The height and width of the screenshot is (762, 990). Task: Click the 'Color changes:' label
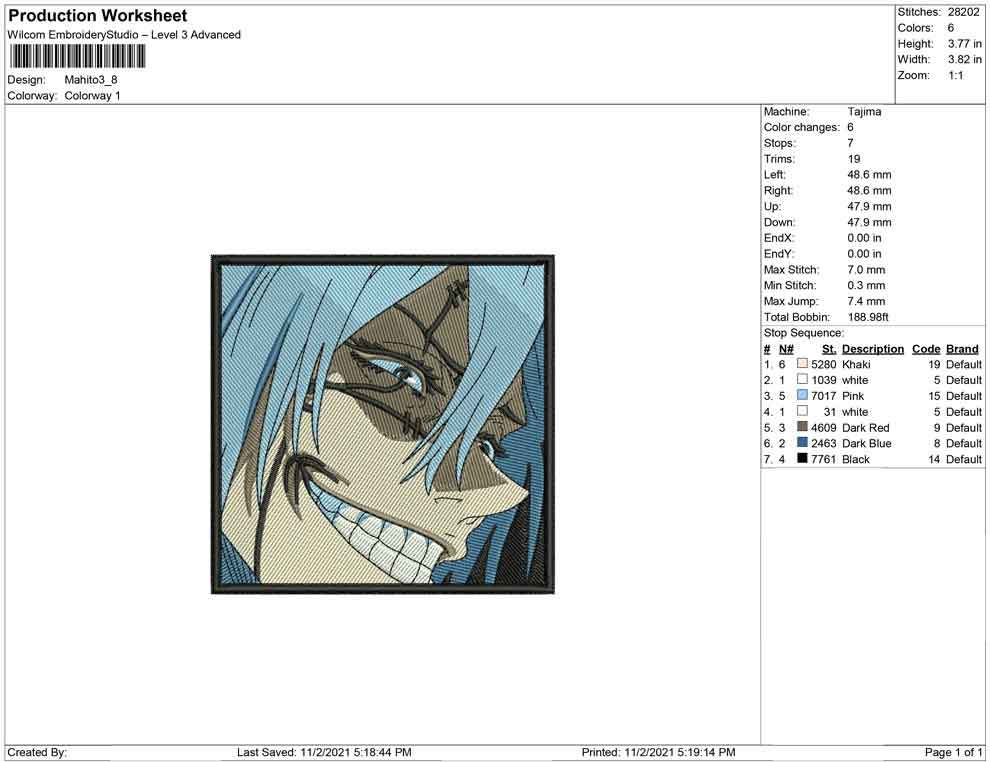(x=802, y=127)
